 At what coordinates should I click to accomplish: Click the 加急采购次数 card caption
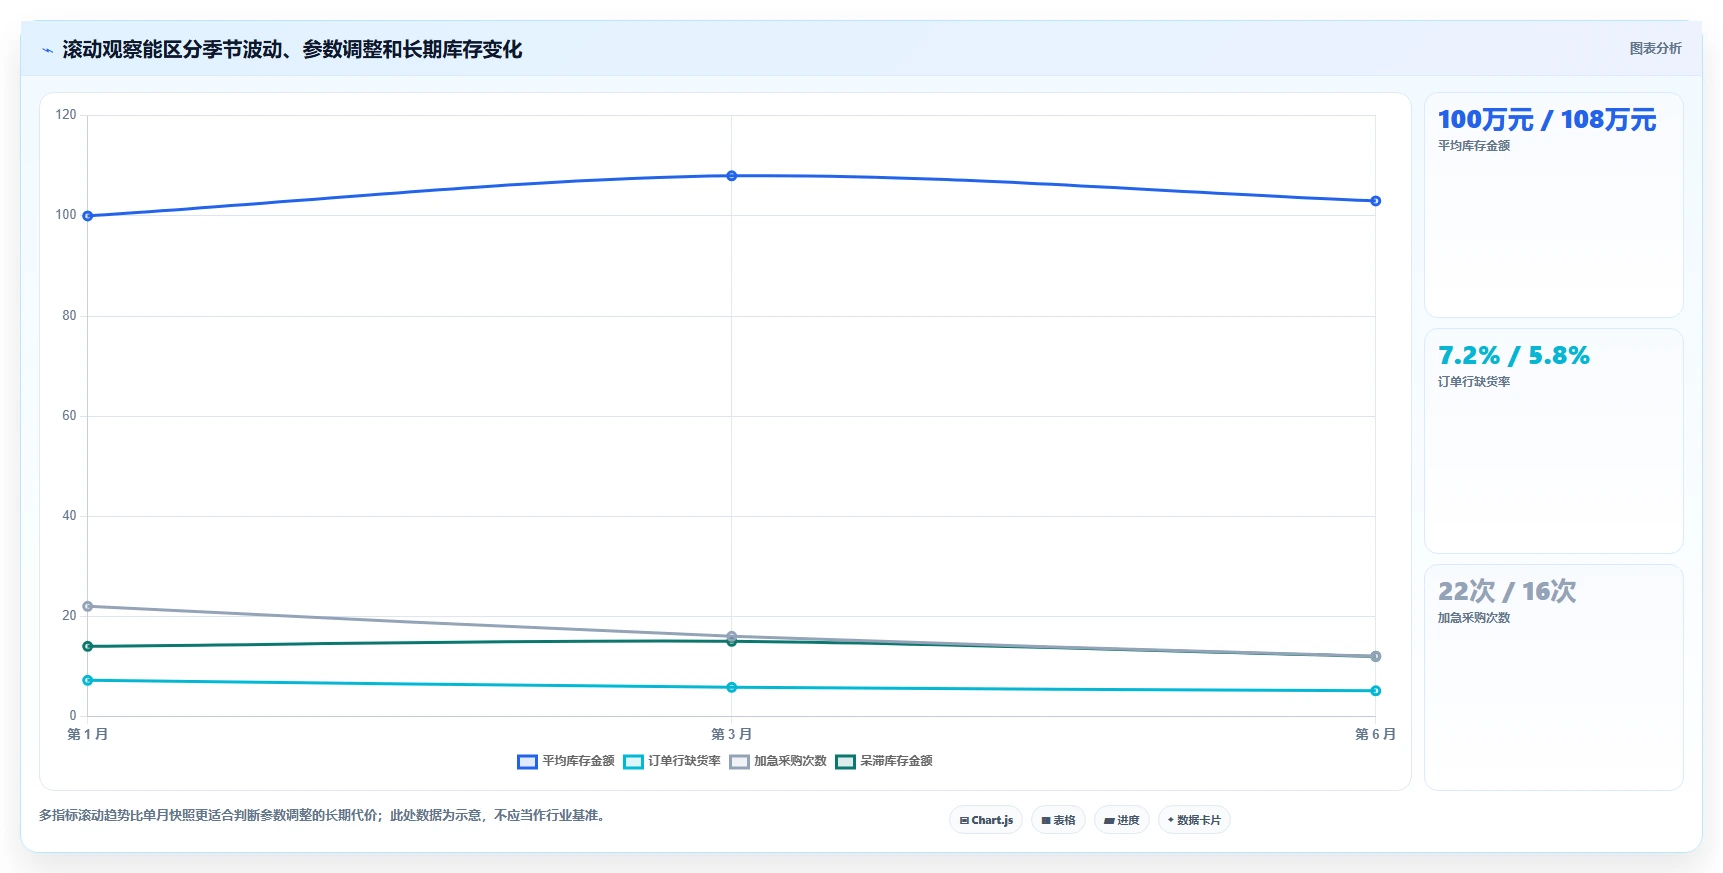(x=1474, y=618)
